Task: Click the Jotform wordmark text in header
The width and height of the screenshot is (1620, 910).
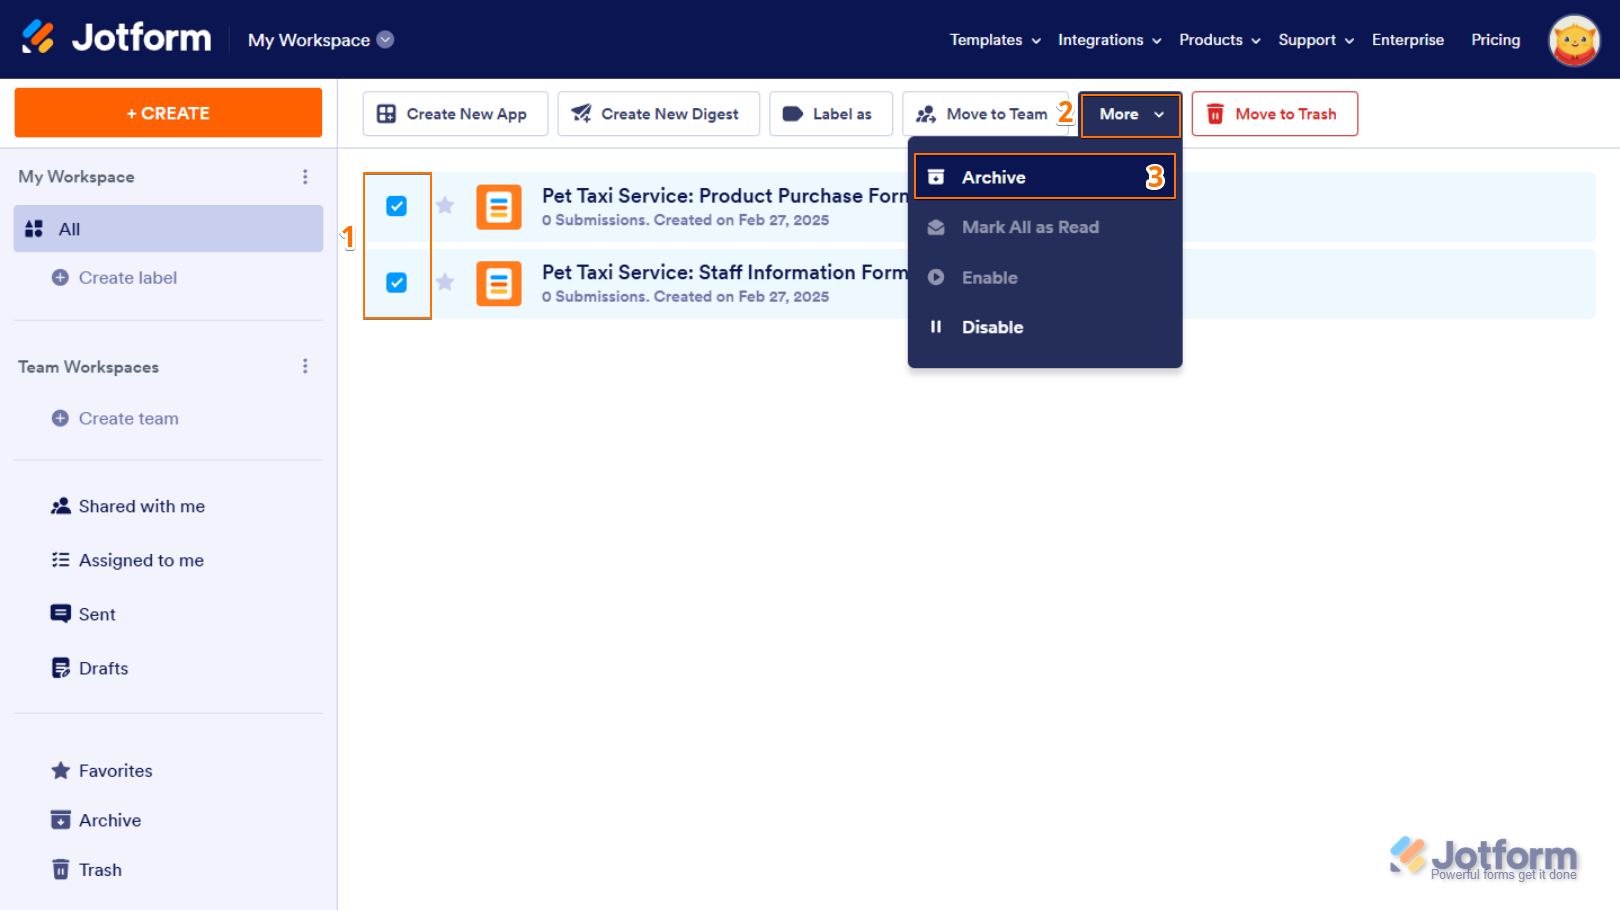Action: coord(142,38)
